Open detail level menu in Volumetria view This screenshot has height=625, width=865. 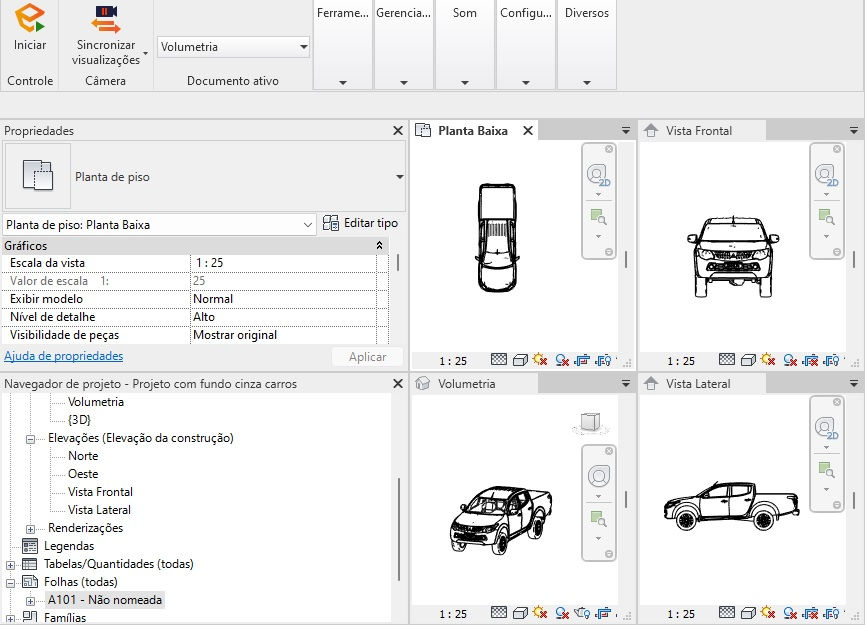tap(499, 612)
